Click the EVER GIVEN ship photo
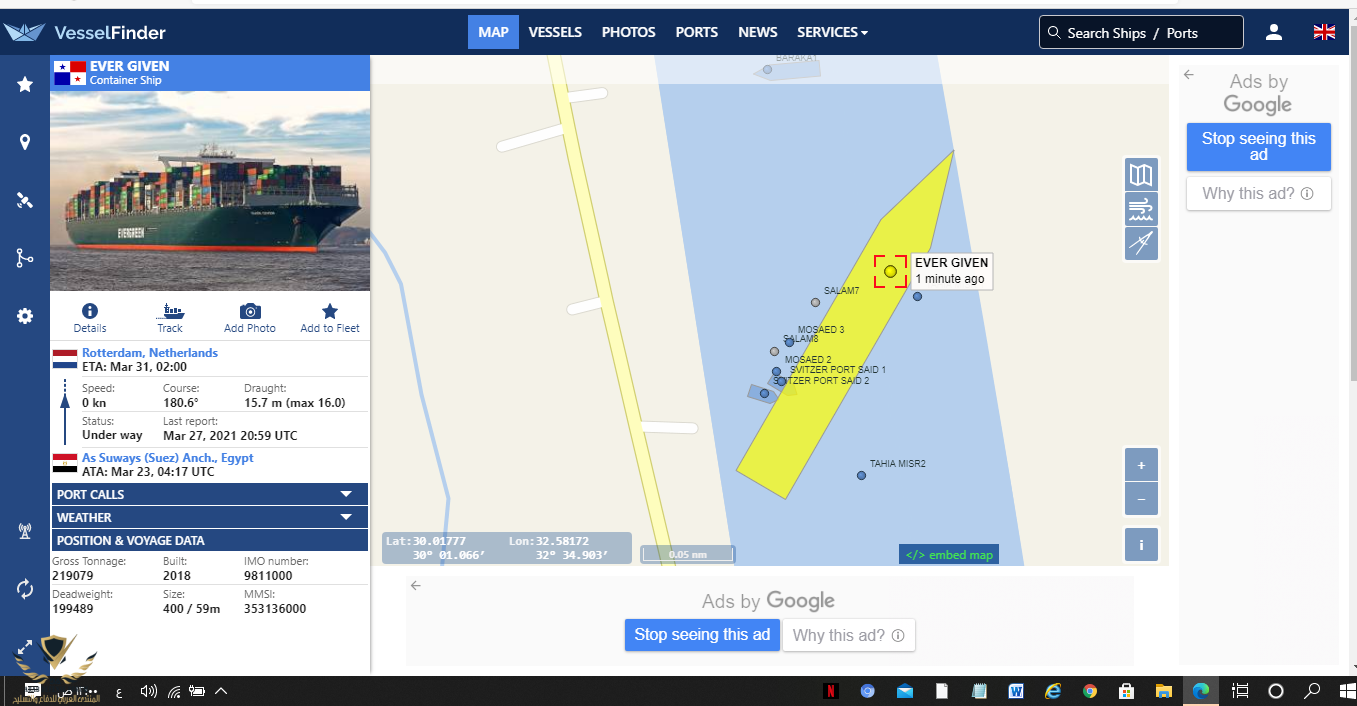The height and width of the screenshot is (706, 1357). (x=210, y=191)
